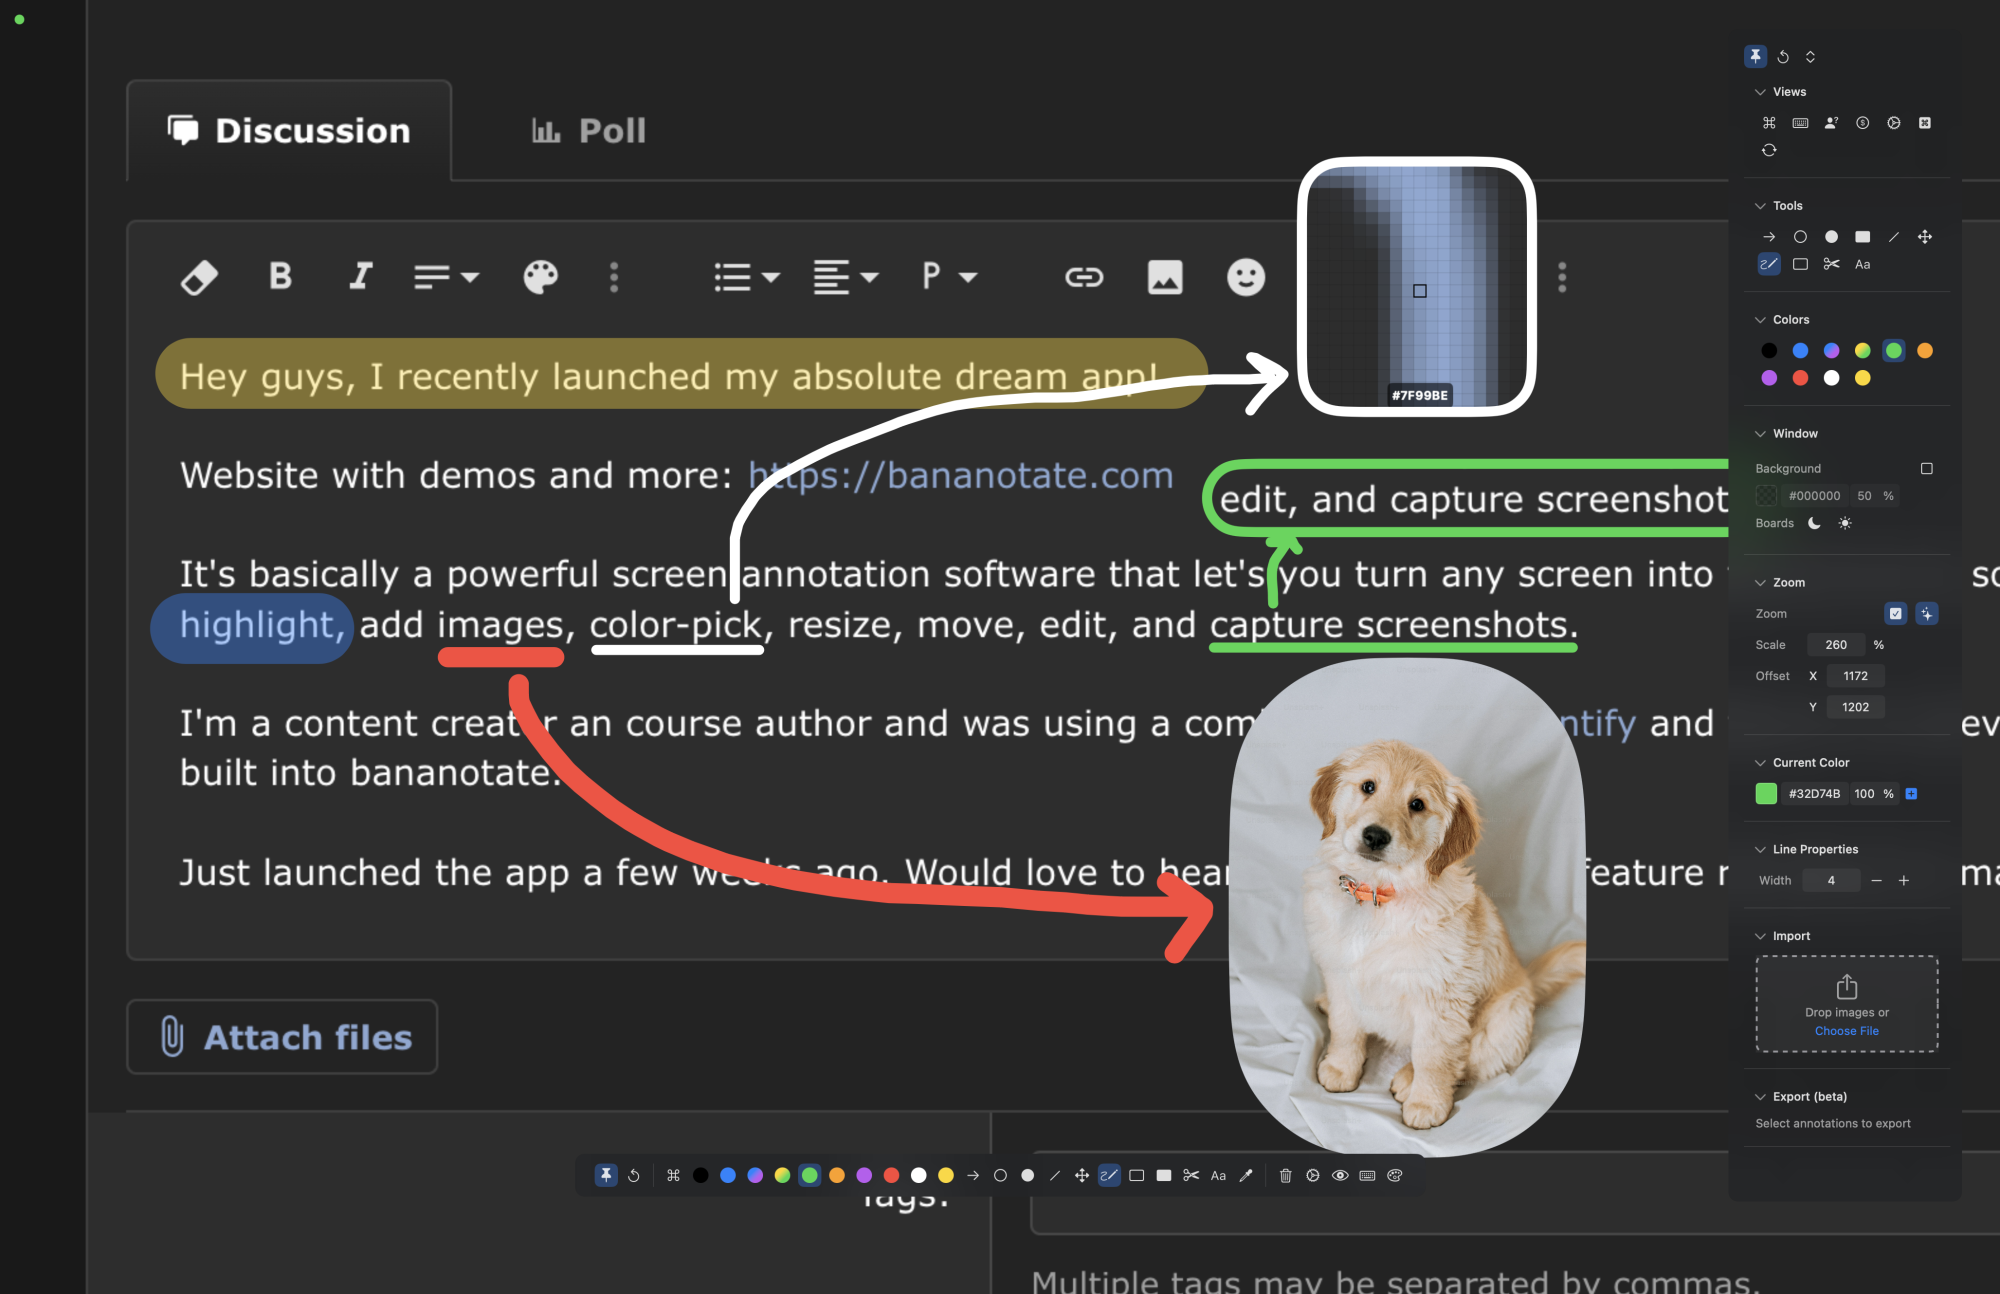
Task: Select the straight line tool in the side panel
Action: 1893,237
